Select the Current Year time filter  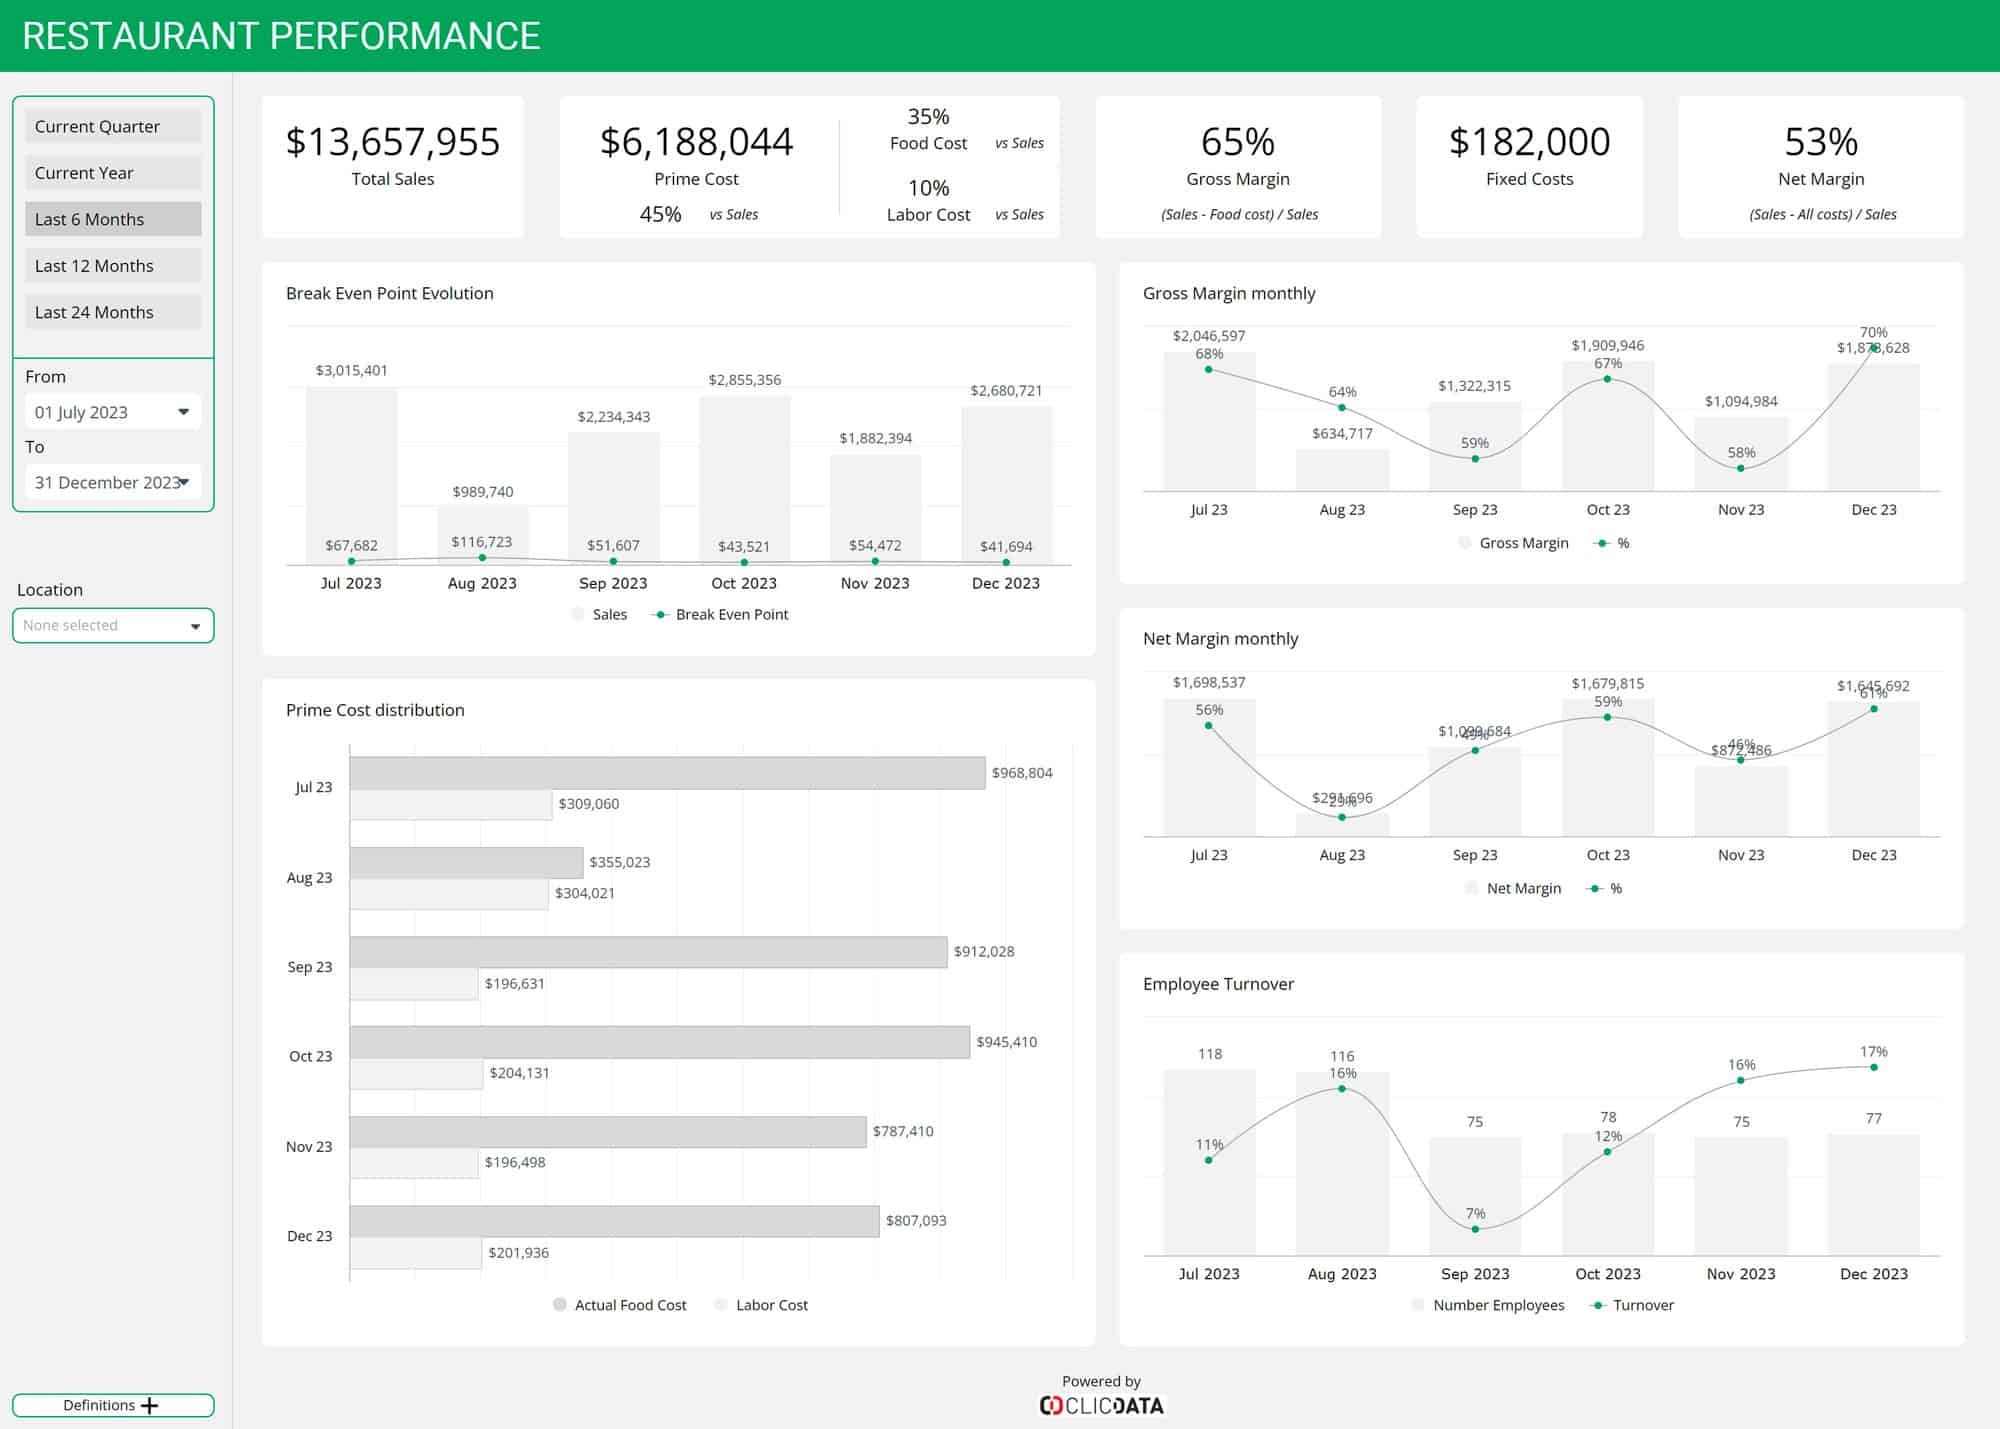point(112,172)
